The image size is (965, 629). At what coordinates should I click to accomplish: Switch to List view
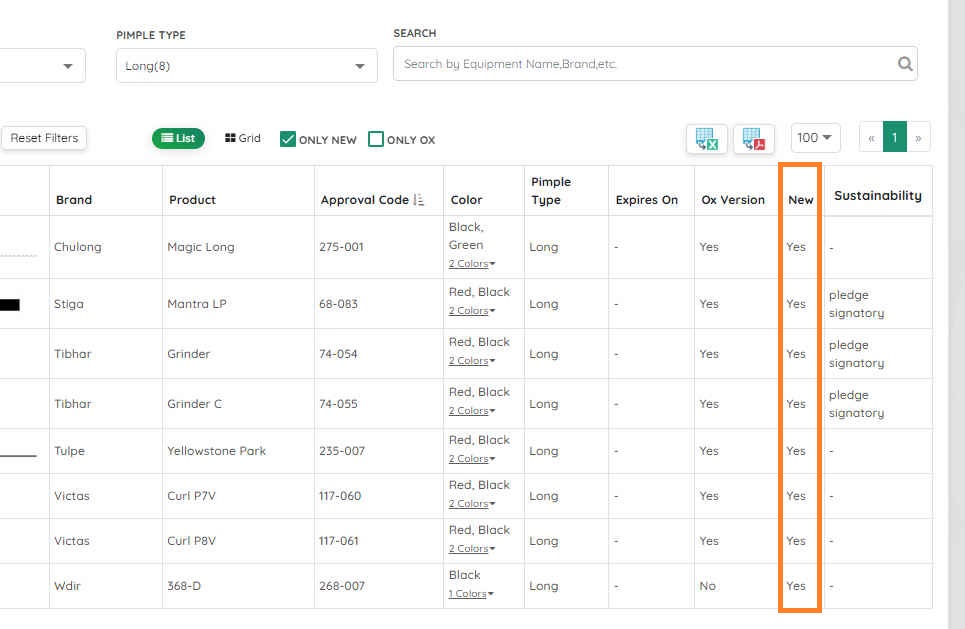[x=178, y=138]
